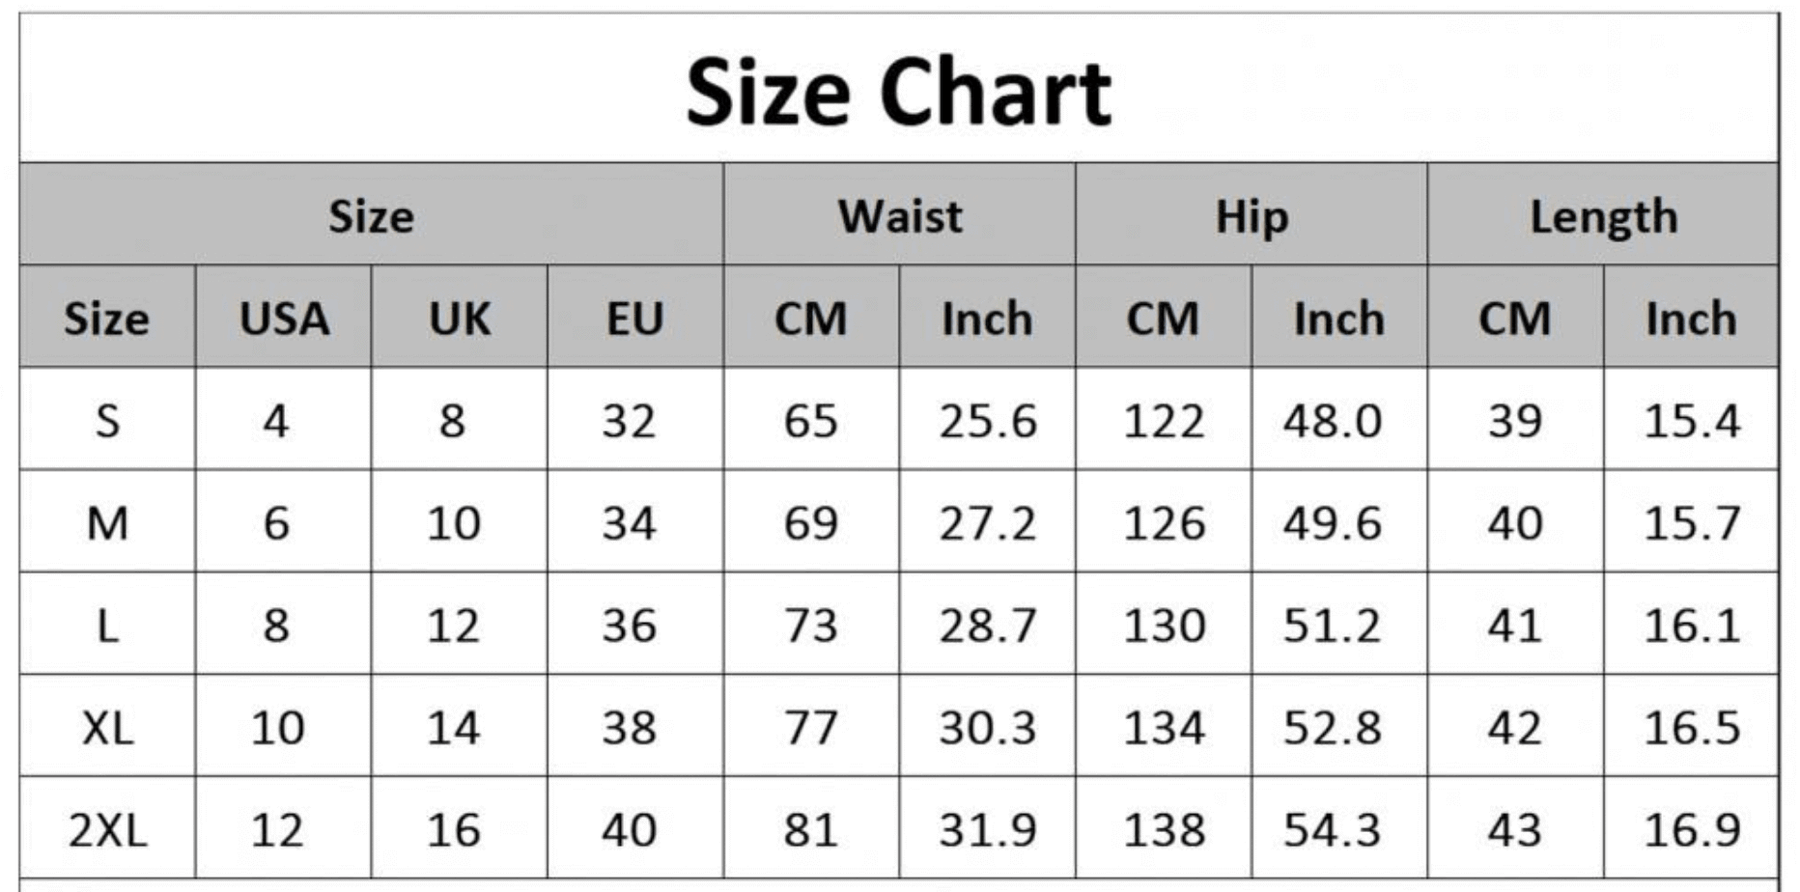
Task: Select the 2XL size row label
Action: (107, 830)
